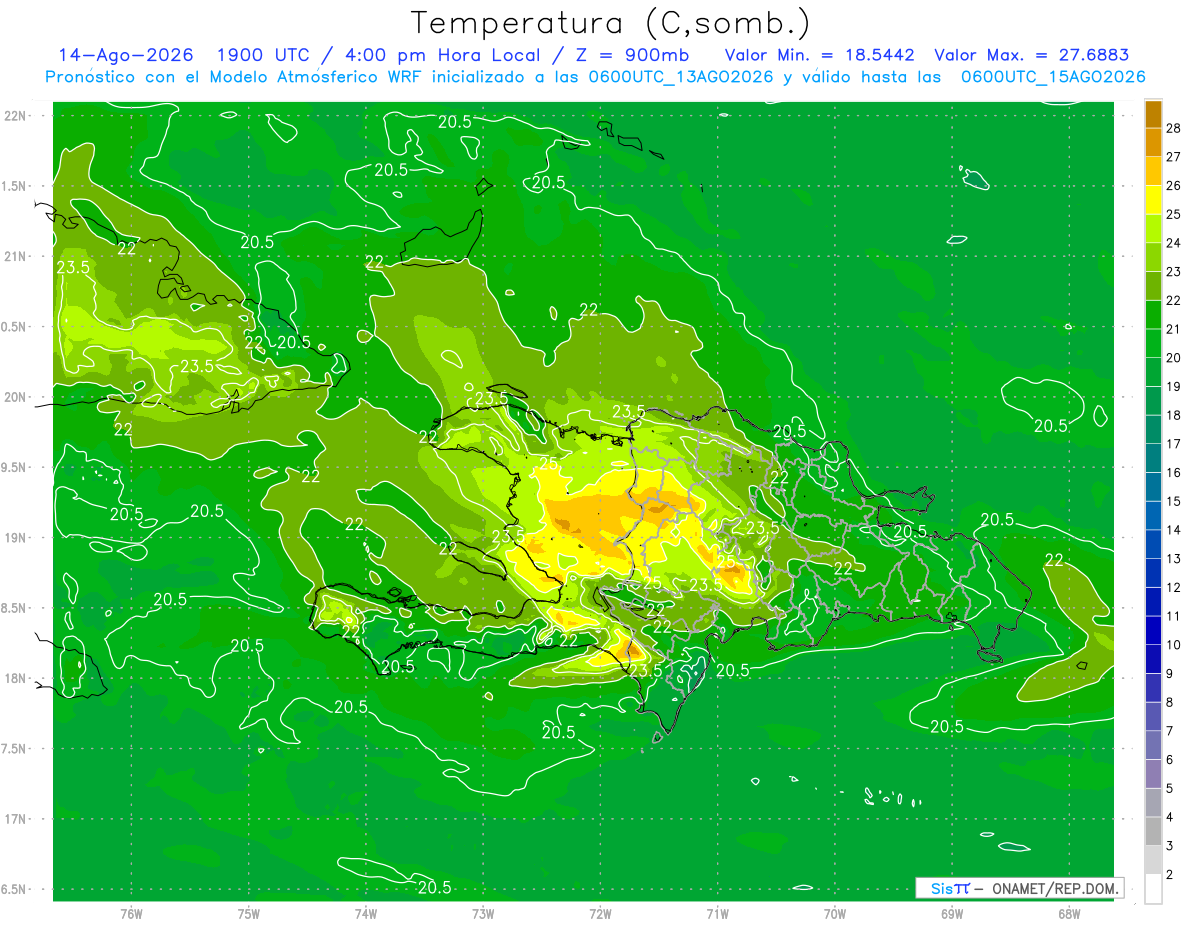Click the "76W" longitude axis label
The image size is (1200, 927).
pos(131,913)
